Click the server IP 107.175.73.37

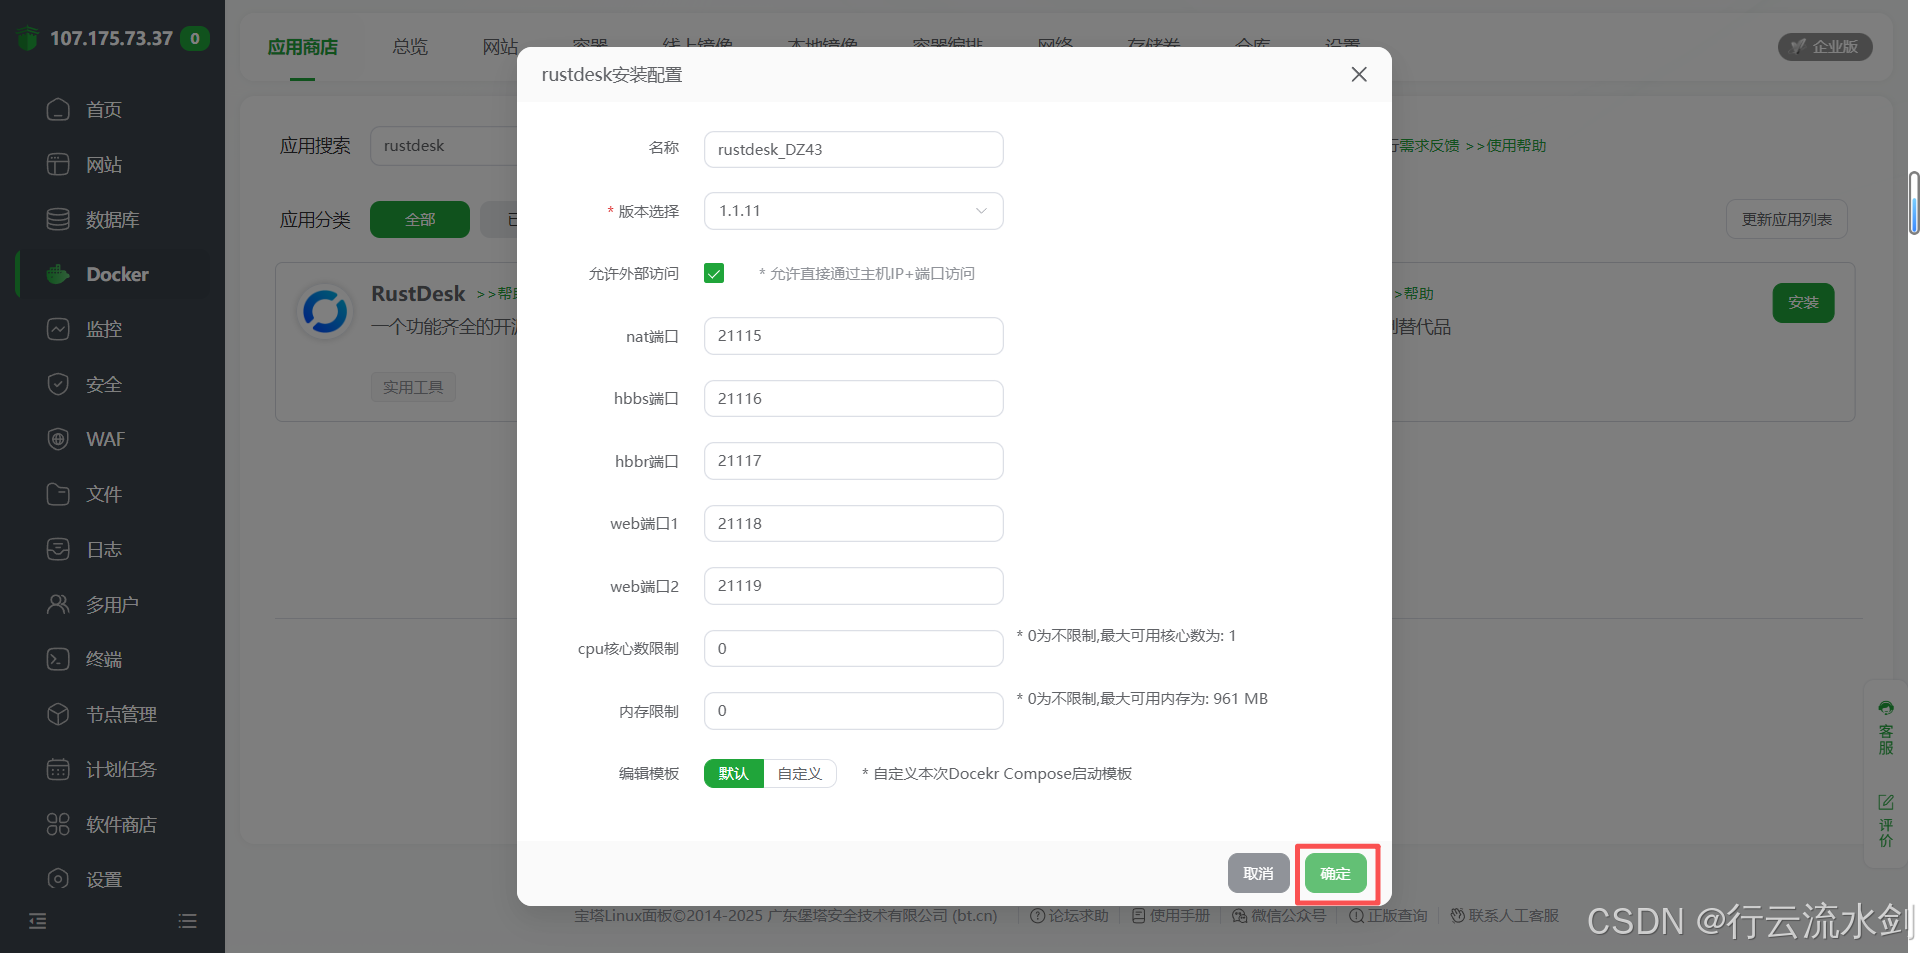pyautogui.click(x=111, y=38)
